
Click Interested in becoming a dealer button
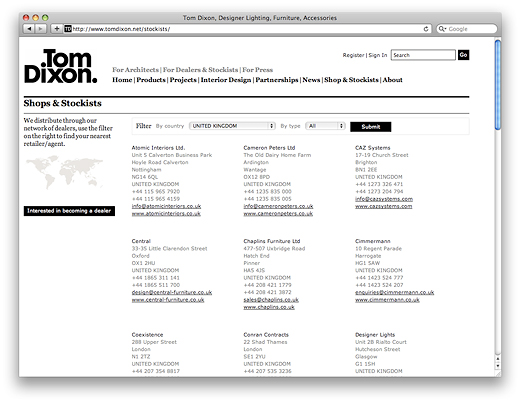click(x=69, y=211)
